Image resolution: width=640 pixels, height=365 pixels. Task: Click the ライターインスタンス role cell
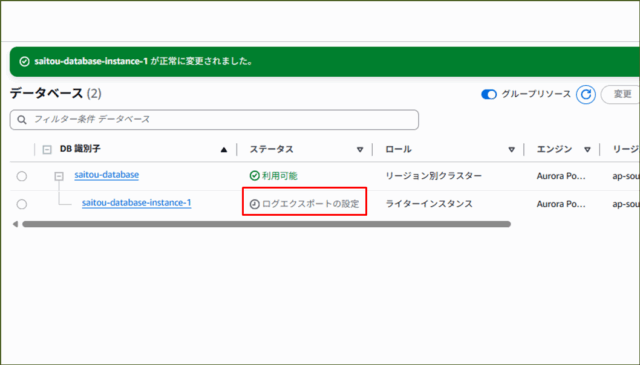point(429,204)
